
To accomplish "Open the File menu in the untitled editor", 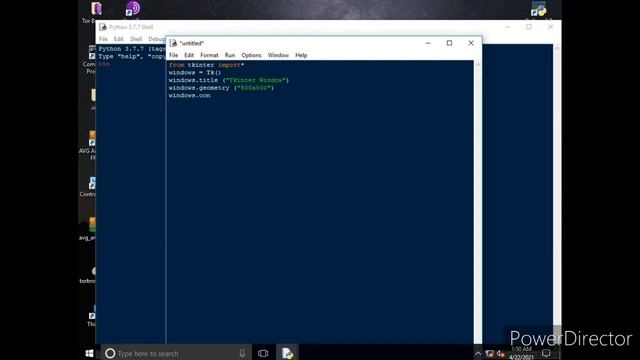I will click(173, 55).
